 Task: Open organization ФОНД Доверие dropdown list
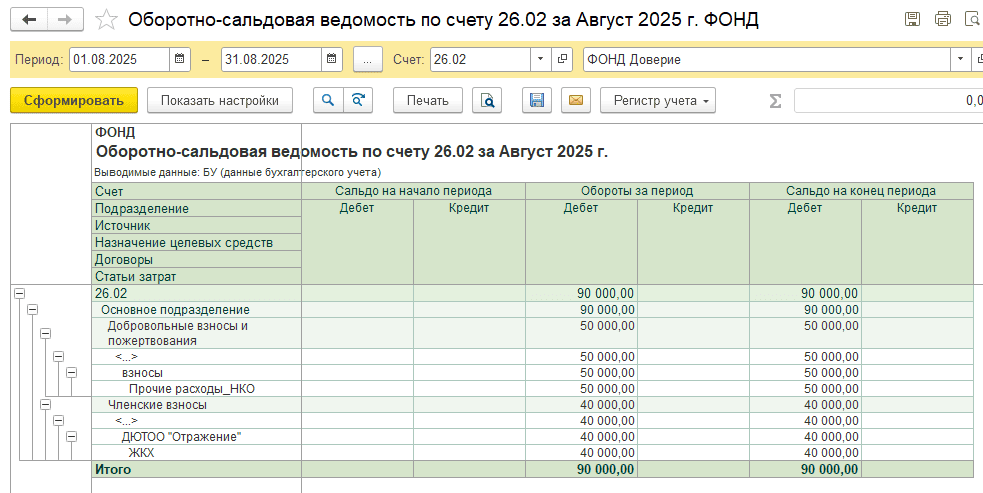coord(962,60)
